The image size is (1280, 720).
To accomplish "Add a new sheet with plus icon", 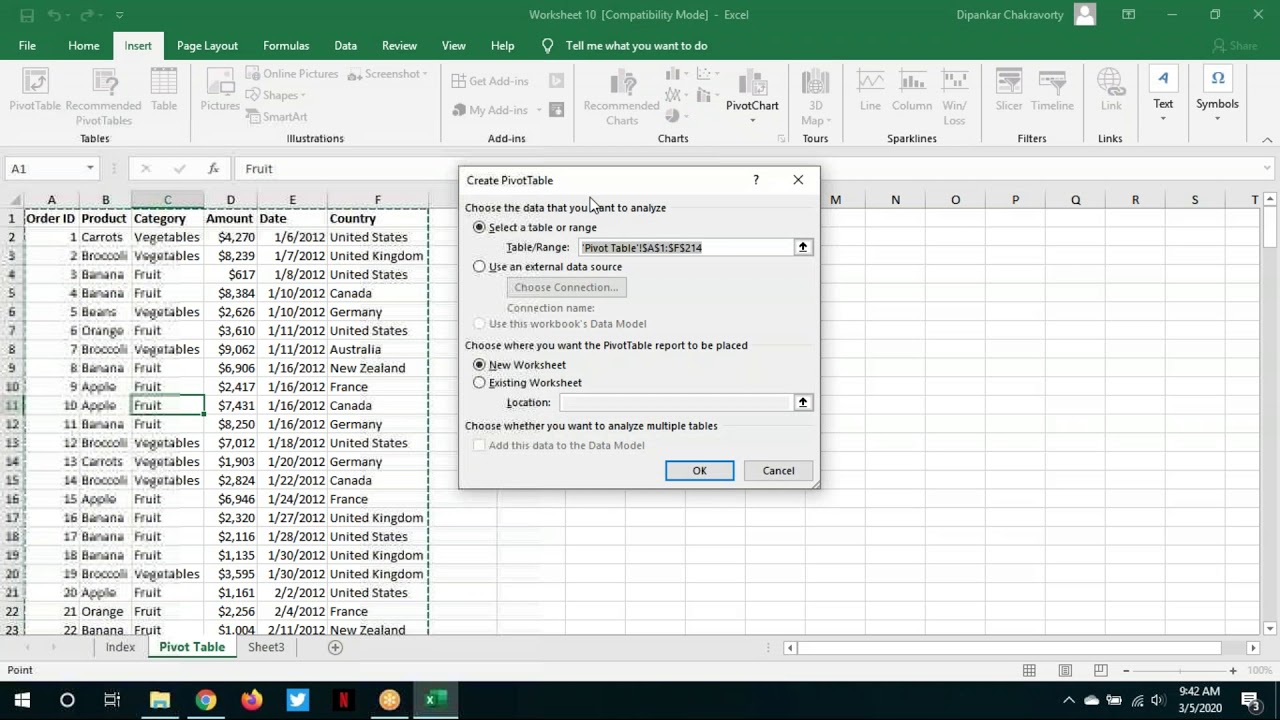I will click(x=336, y=647).
